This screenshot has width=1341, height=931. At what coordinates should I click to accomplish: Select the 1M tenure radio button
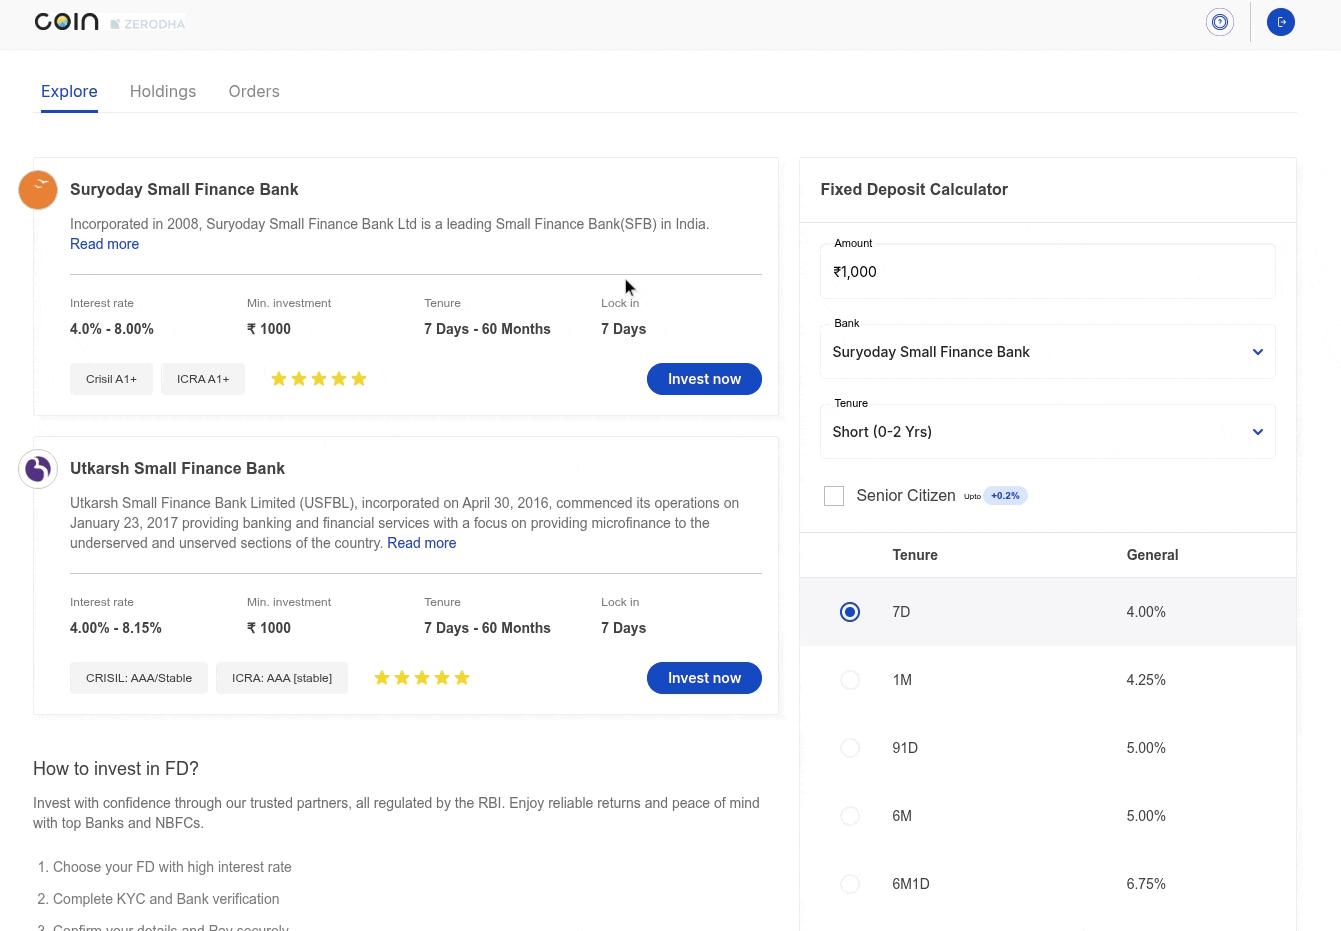[x=850, y=680]
